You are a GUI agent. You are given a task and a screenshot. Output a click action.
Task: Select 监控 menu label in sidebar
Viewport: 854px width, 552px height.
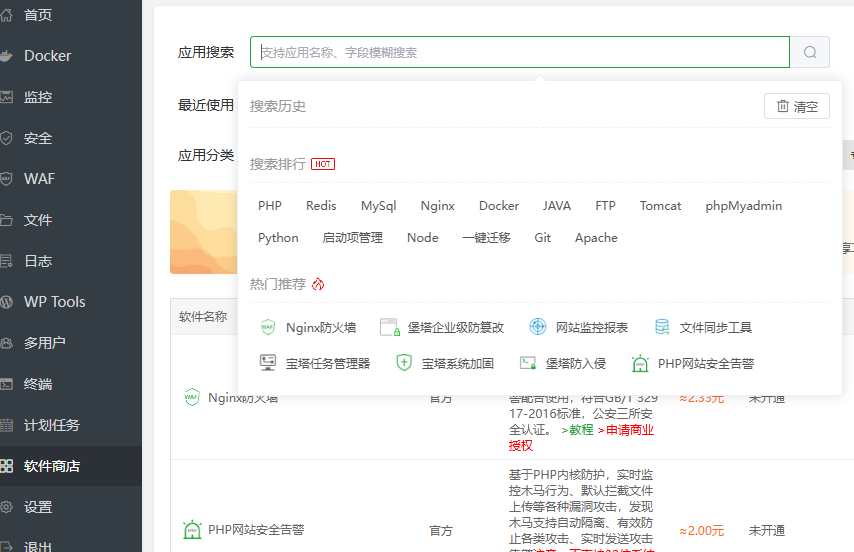point(38,97)
